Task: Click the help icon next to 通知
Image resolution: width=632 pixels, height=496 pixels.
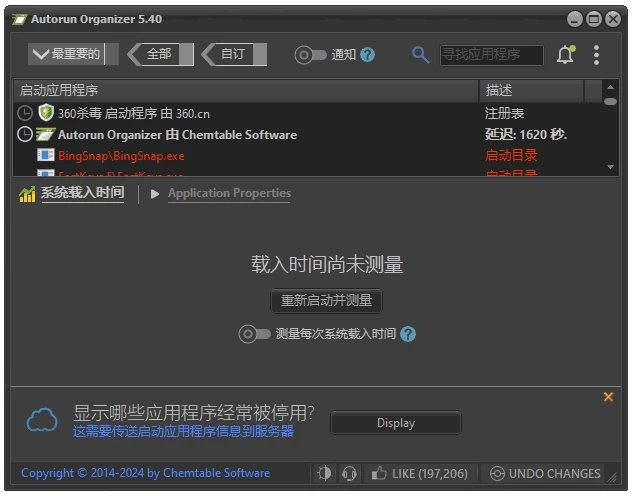Action: coord(367,55)
